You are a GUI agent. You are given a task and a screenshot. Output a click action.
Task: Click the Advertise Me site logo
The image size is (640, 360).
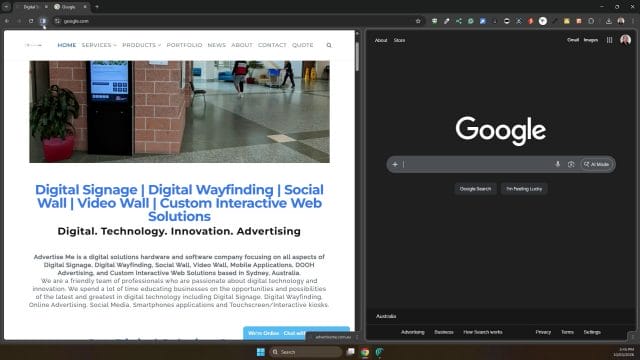click(x=33, y=45)
